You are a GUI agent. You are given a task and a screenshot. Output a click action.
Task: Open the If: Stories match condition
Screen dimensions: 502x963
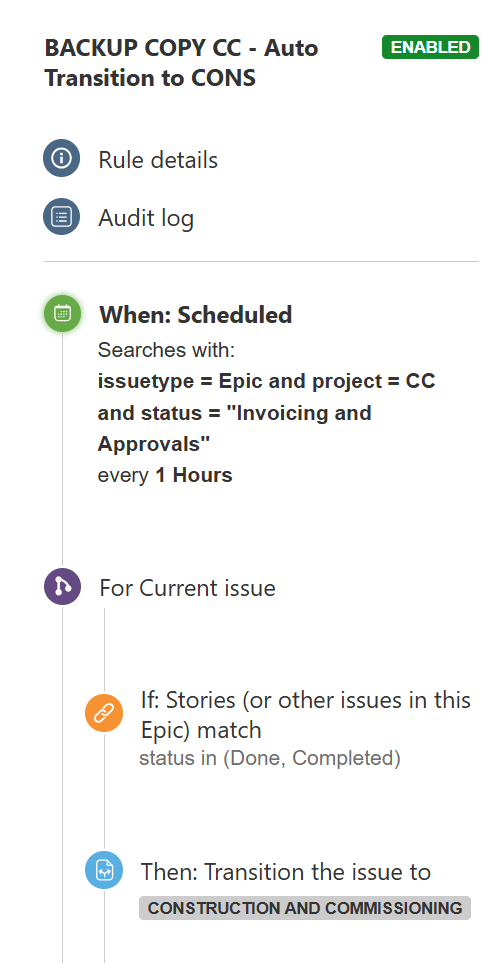[305, 715]
